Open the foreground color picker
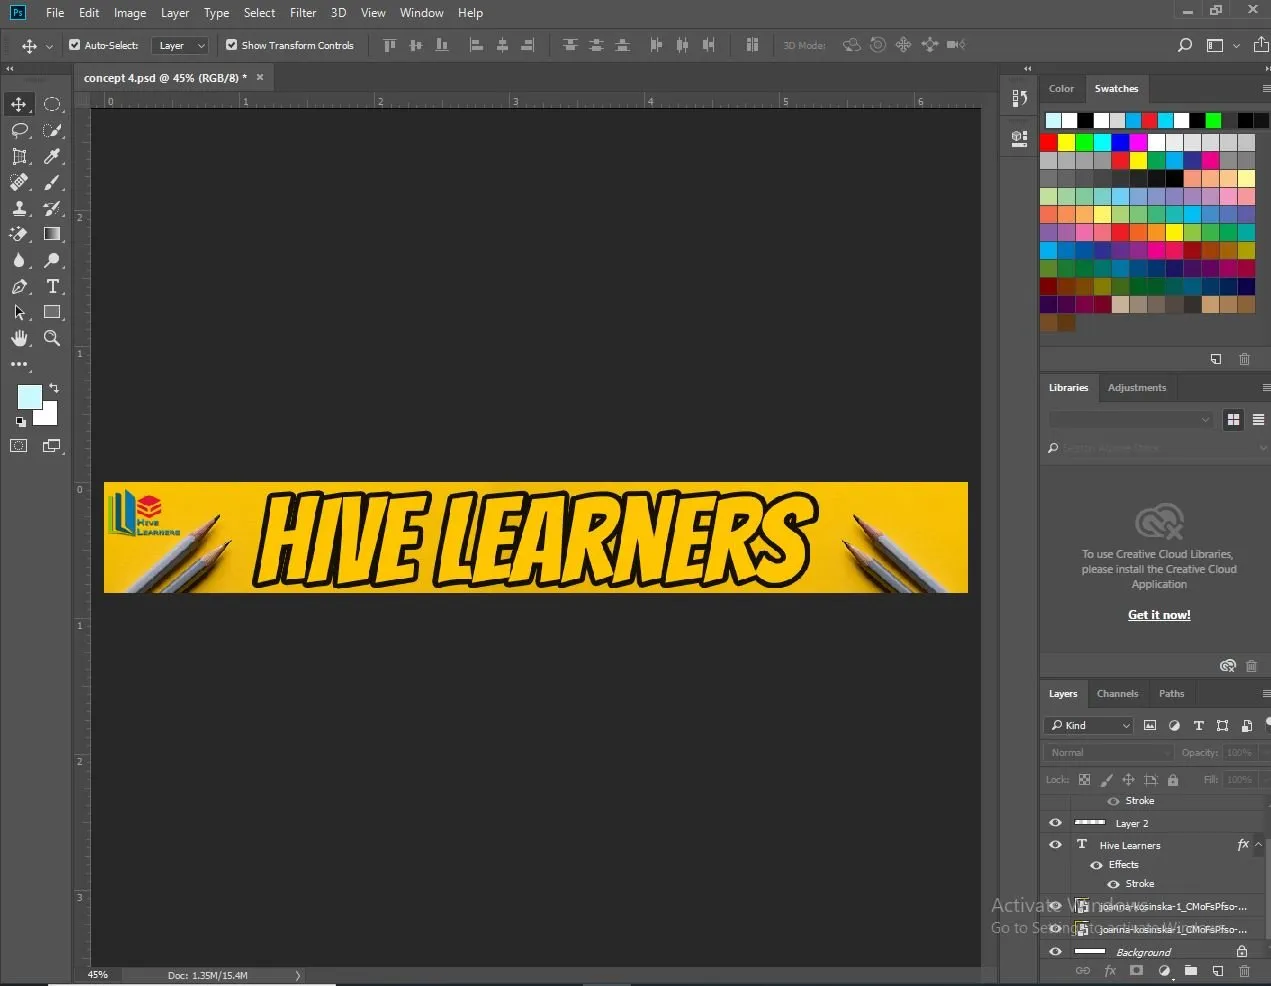 [30, 397]
